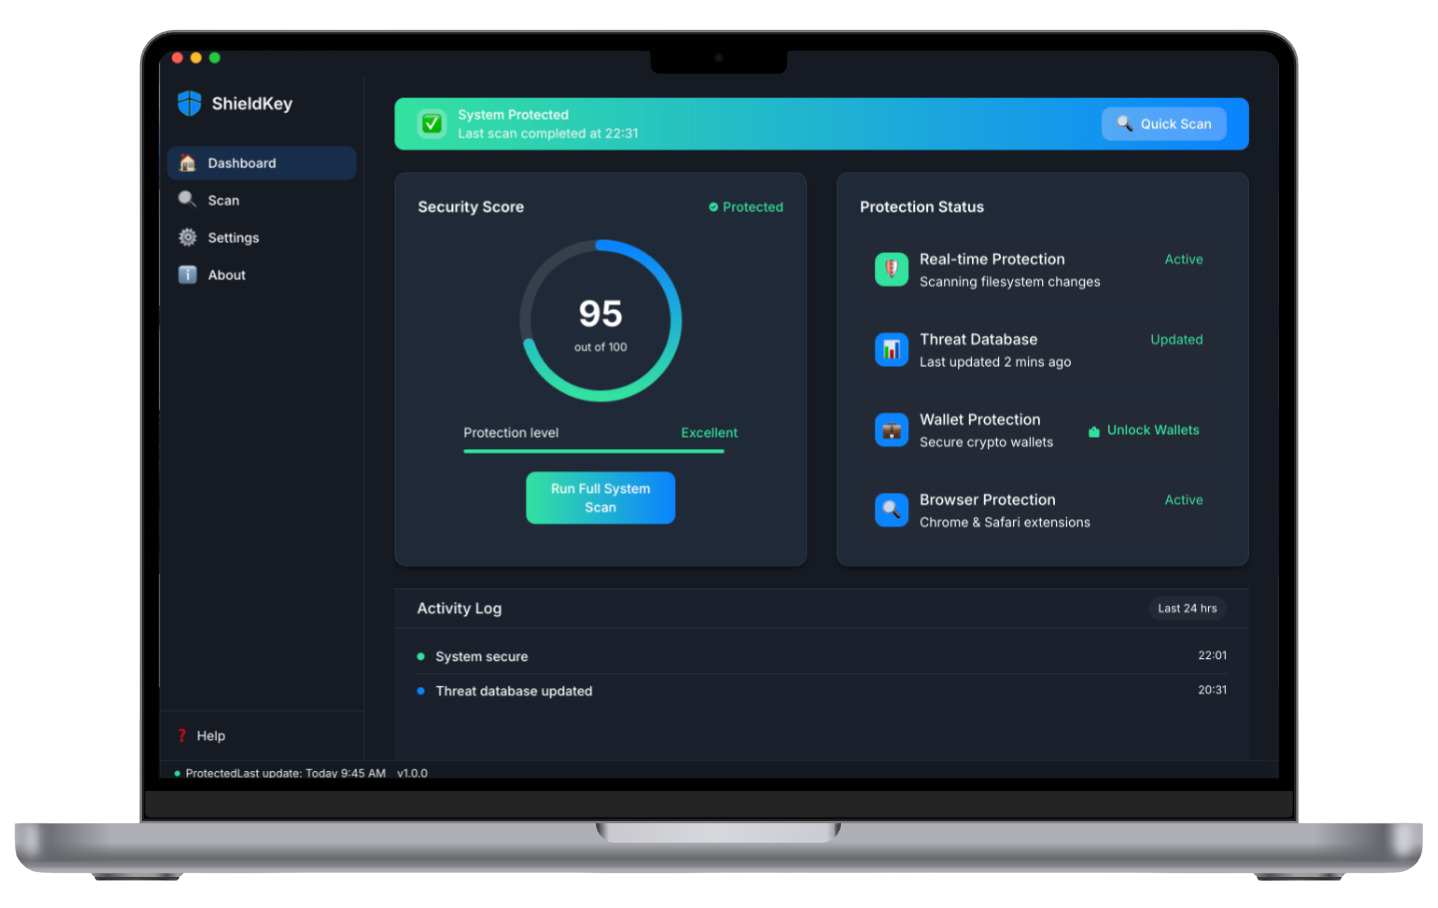Run Full System Scan

[600, 498]
